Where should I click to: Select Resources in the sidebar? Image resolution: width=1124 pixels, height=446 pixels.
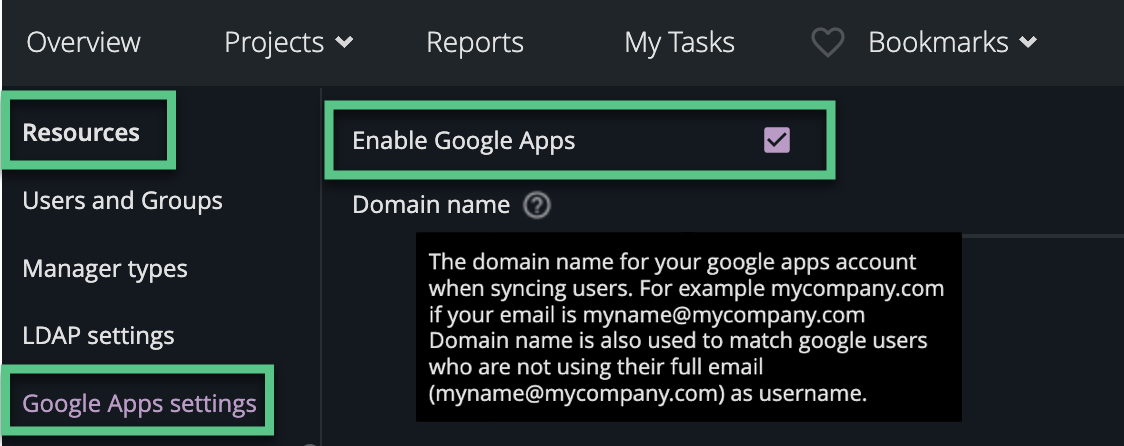[81, 132]
